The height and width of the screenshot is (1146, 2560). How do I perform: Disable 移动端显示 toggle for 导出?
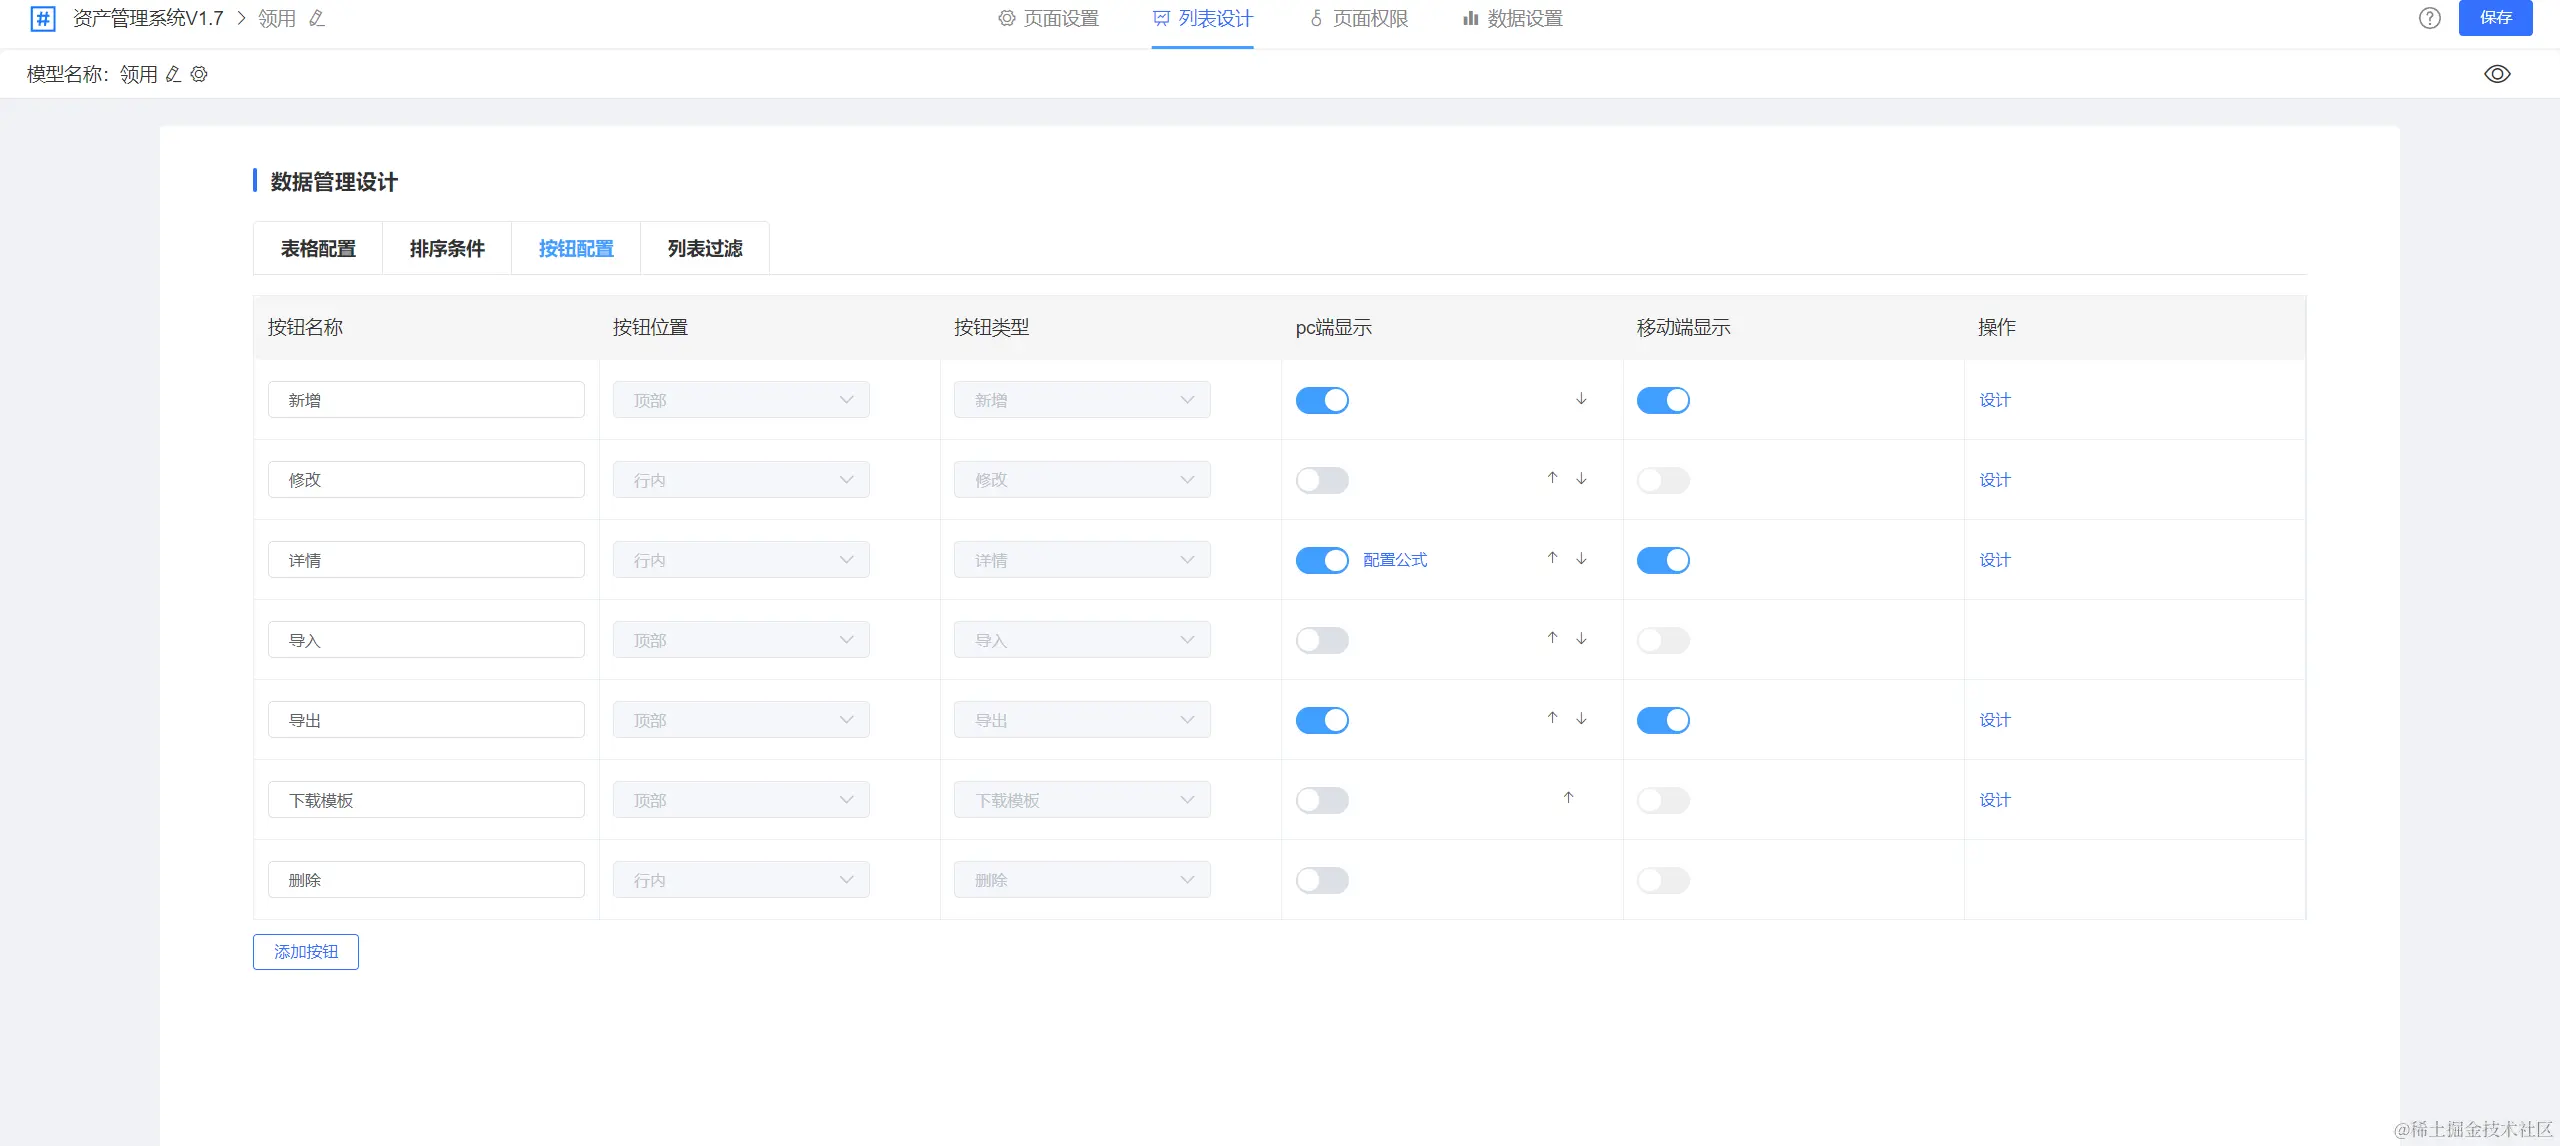point(1663,720)
